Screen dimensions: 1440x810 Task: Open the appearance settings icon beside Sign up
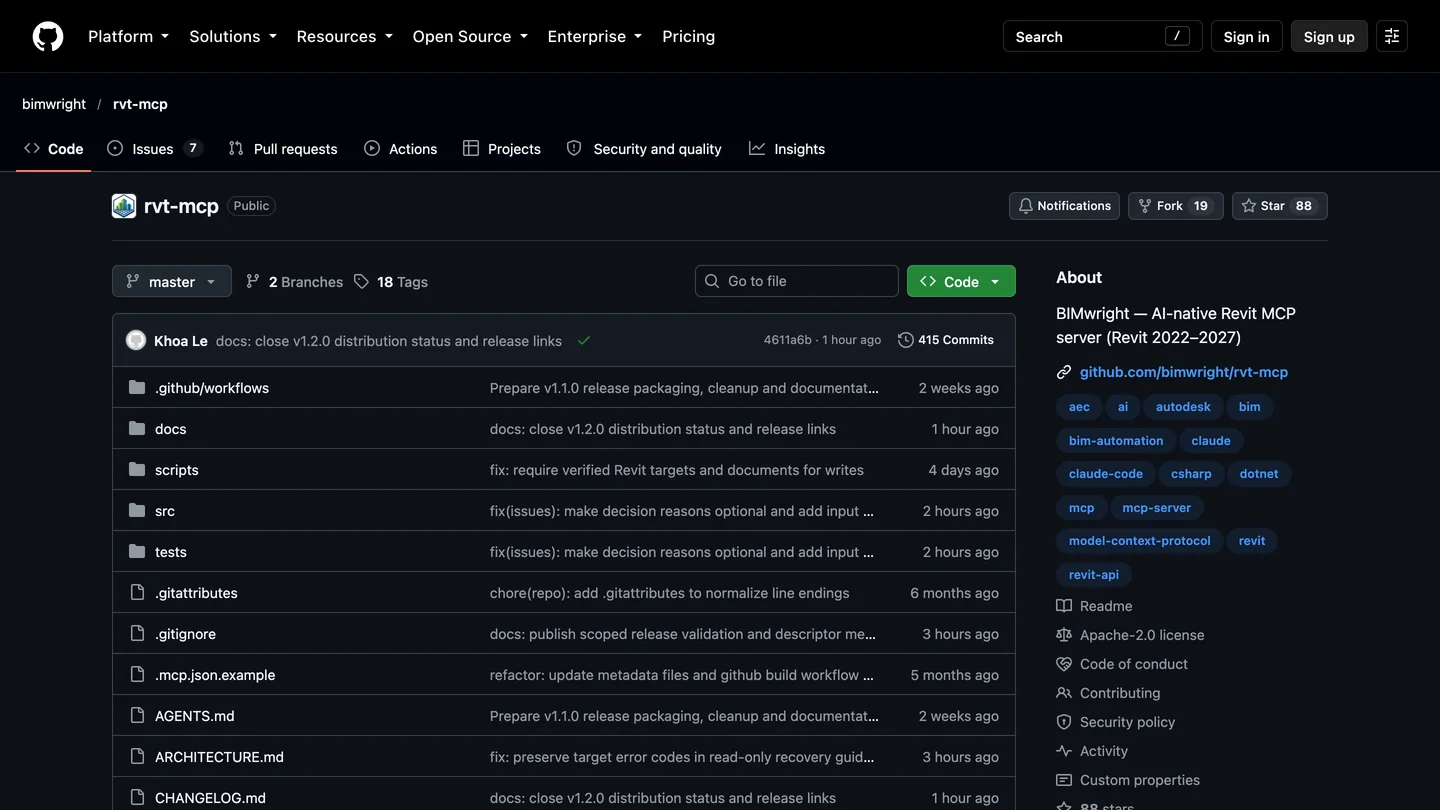click(x=1392, y=37)
